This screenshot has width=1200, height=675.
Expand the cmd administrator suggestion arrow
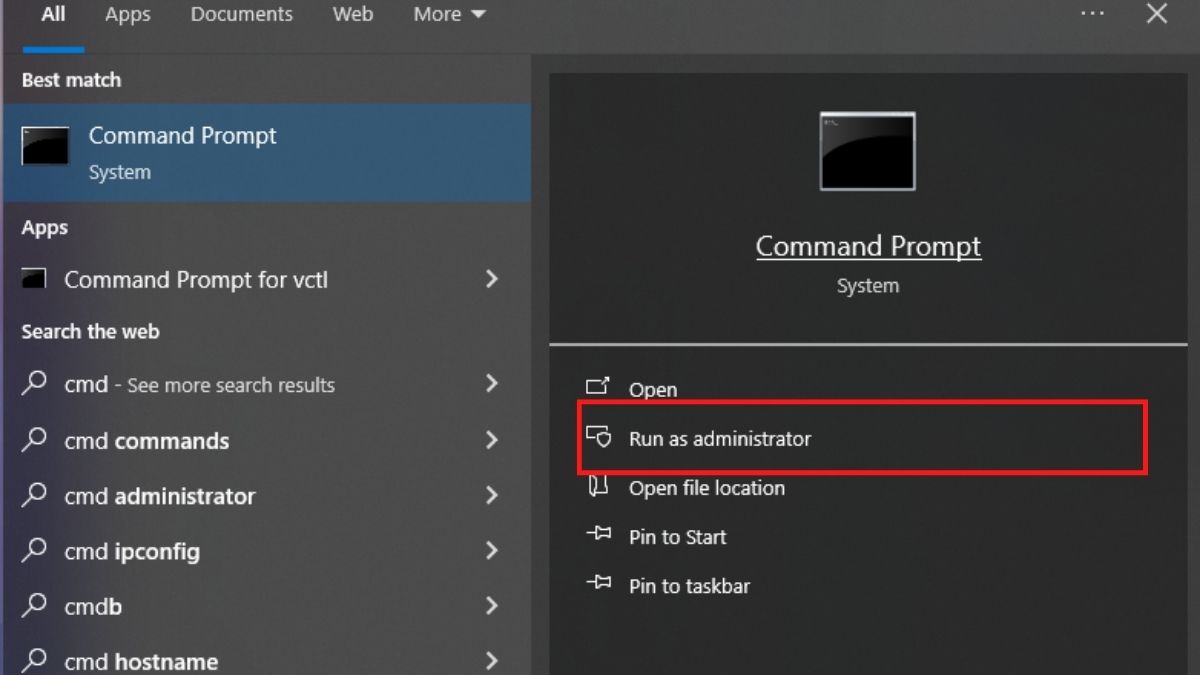coord(491,494)
